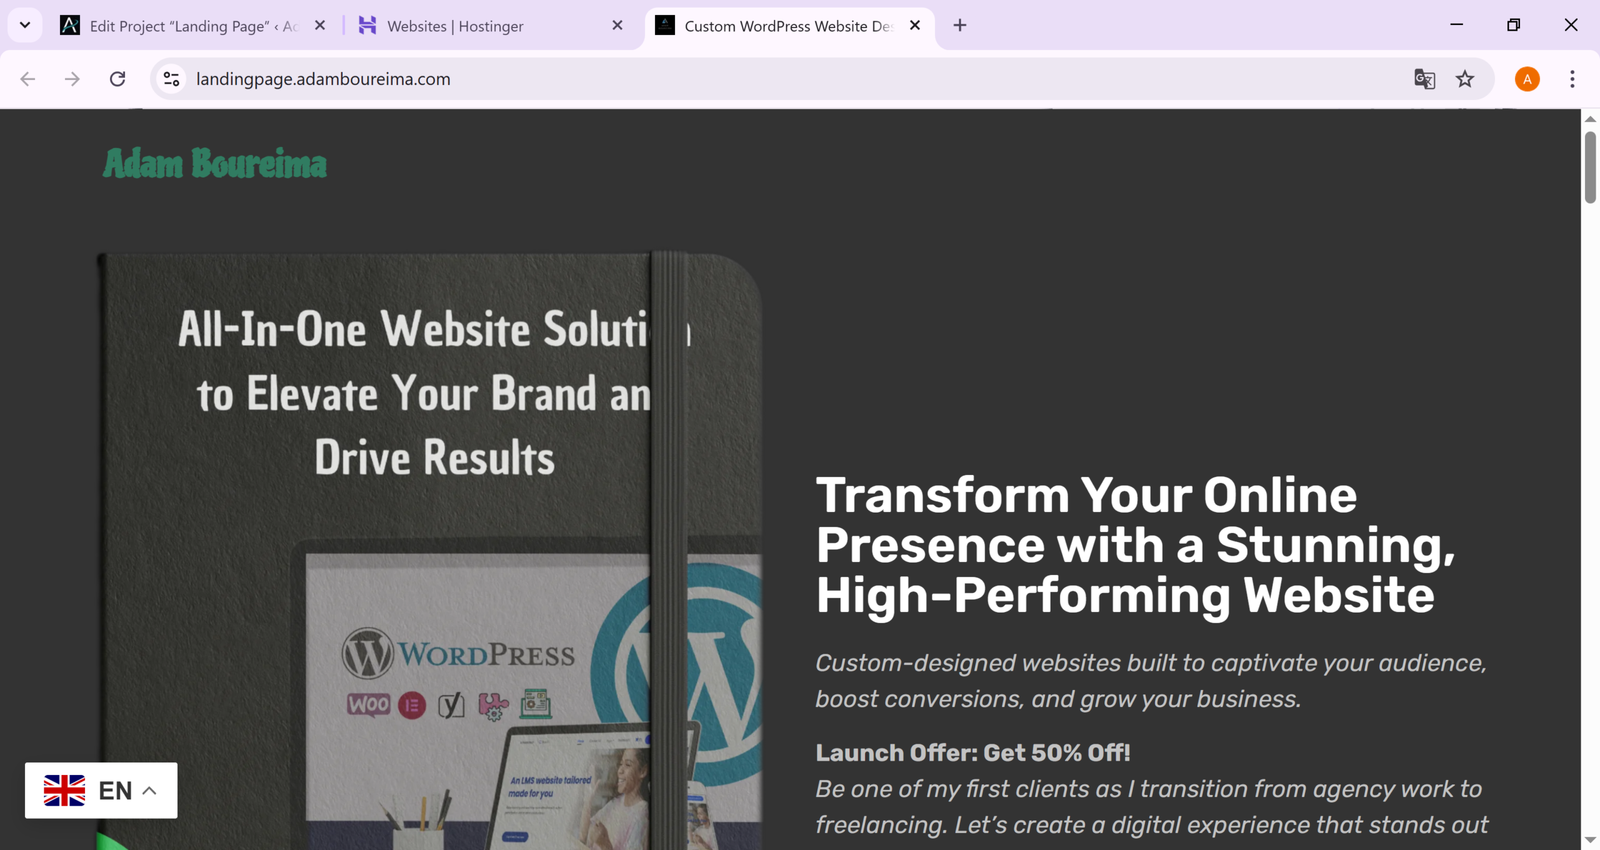Image resolution: width=1600 pixels, height=850 pixels.
Task: Click the Google Translate icon
Action: 1424,79
